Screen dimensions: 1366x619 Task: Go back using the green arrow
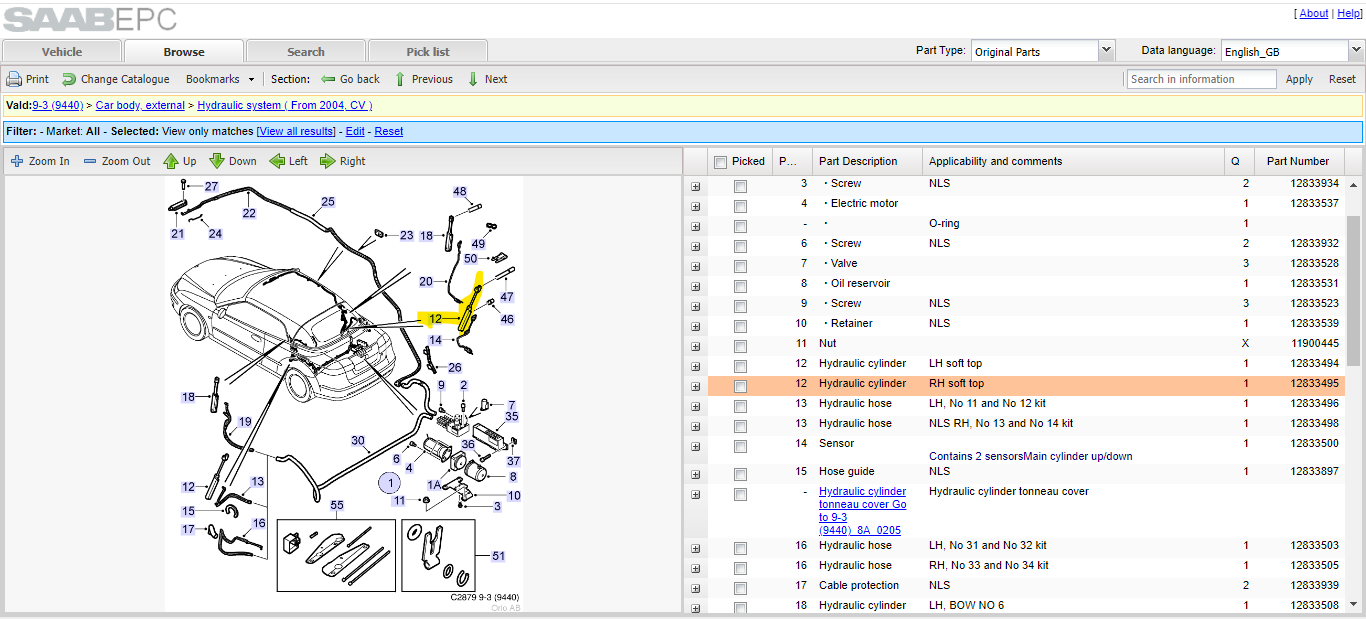pyautogui.click(x=328, y=79)
